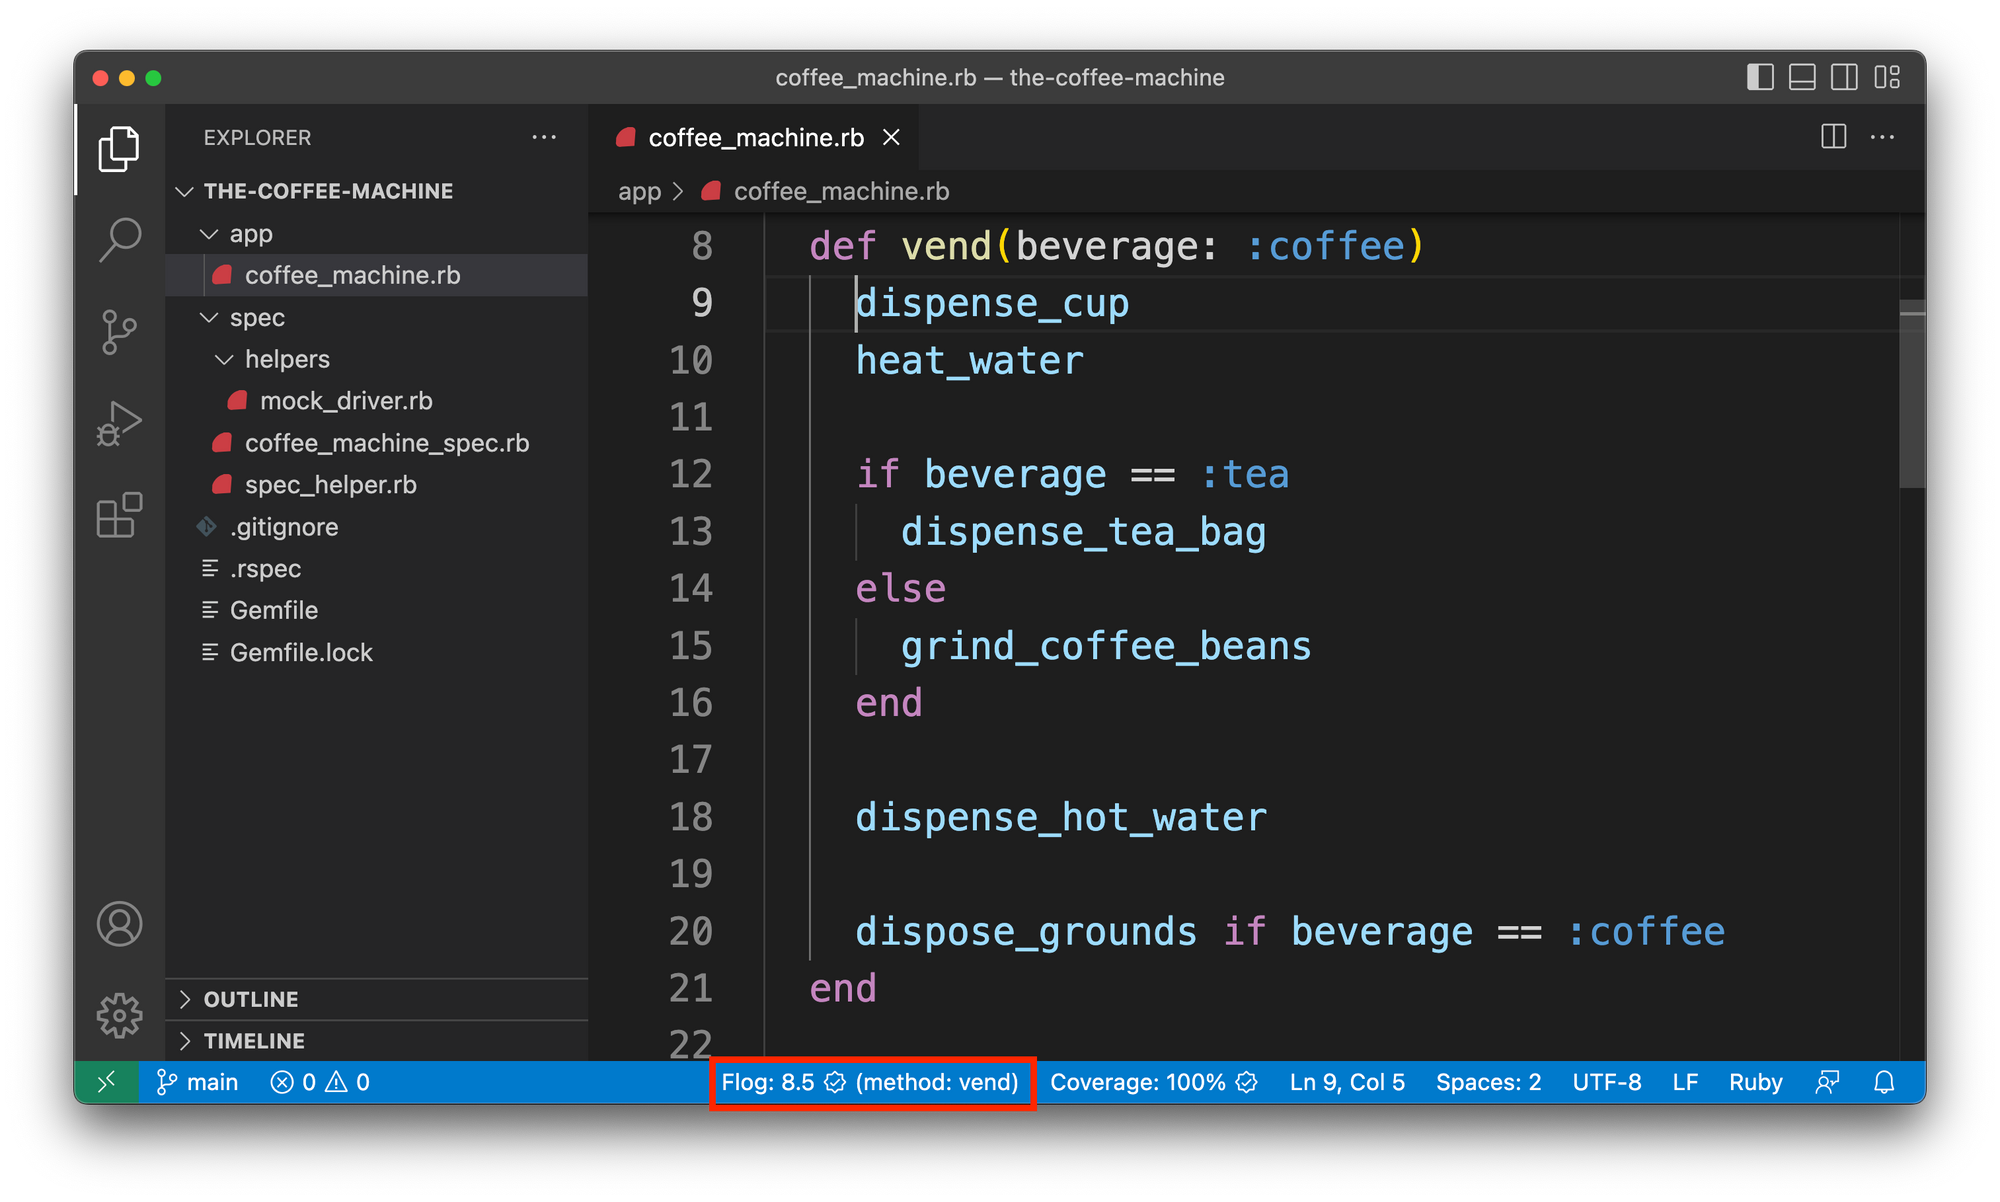
Task: Click the Accounts icon
Action: tap(120, 924)
